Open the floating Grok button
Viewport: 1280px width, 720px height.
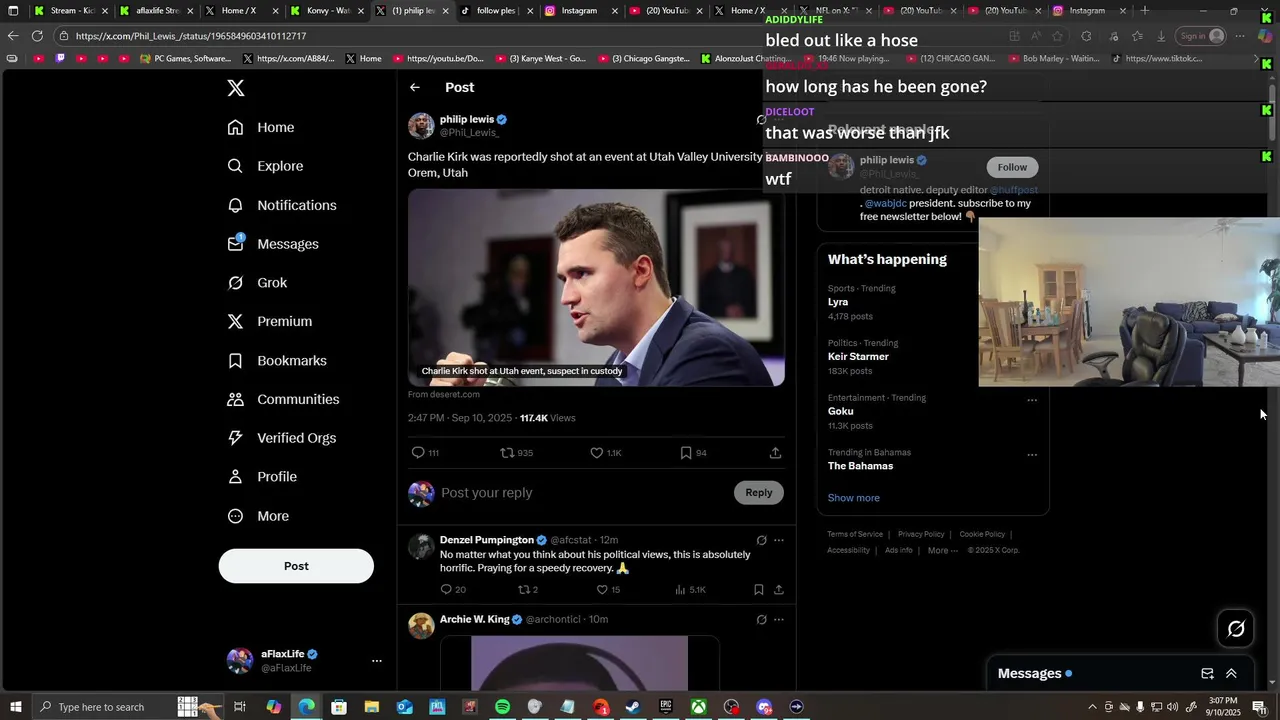(x=1236, y=629)
